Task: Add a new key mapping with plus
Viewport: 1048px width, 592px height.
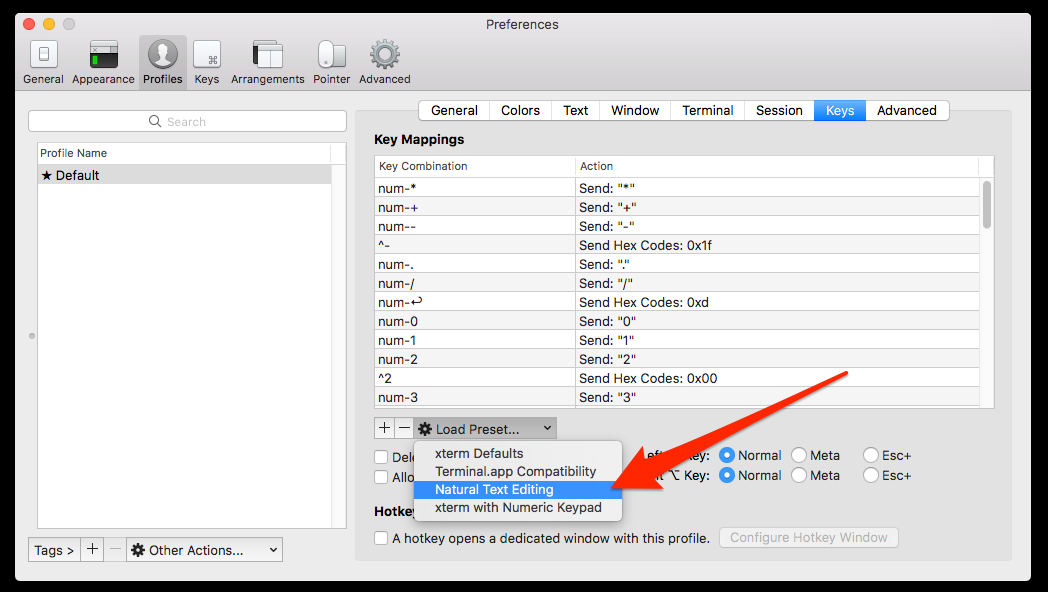Action: tap(384, 428)
